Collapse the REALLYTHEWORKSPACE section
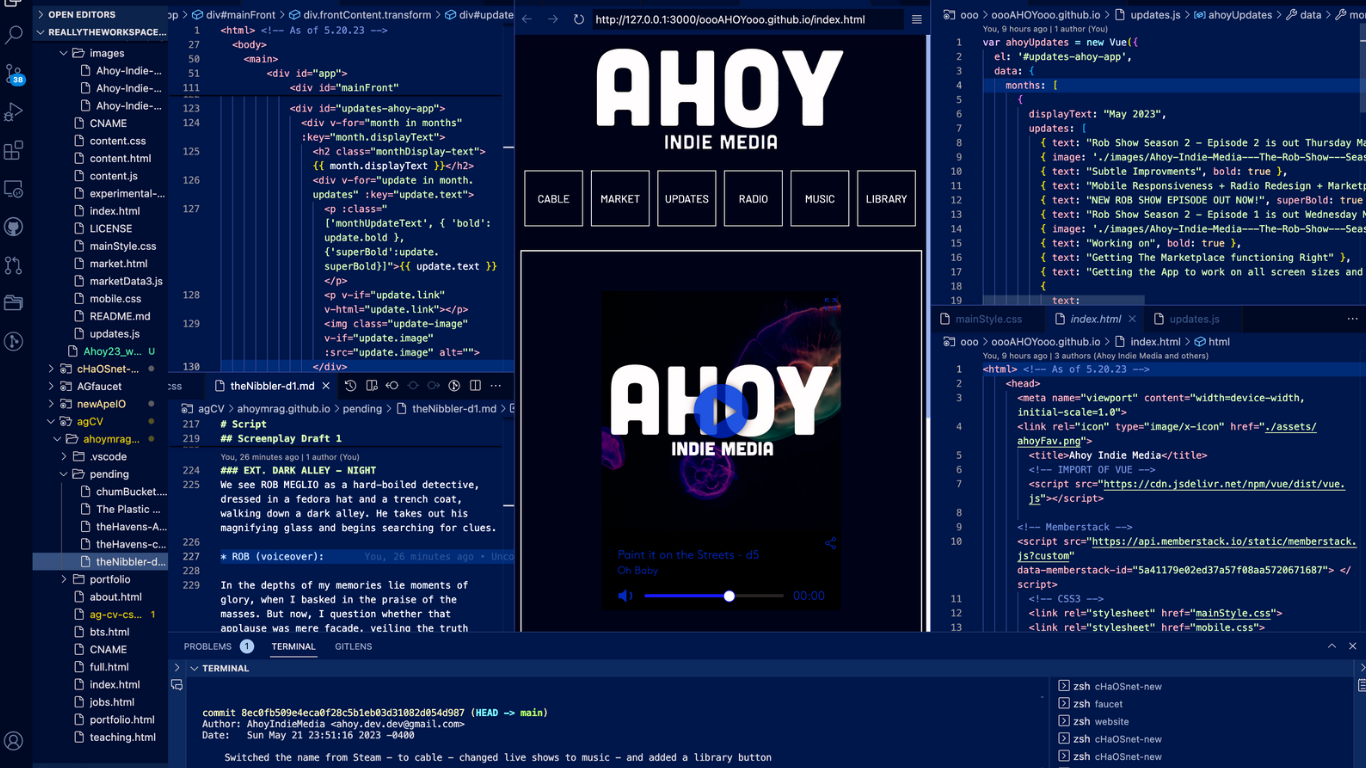Image resolution: width=1366 pixels, height=768 pixels. (100, 32)
